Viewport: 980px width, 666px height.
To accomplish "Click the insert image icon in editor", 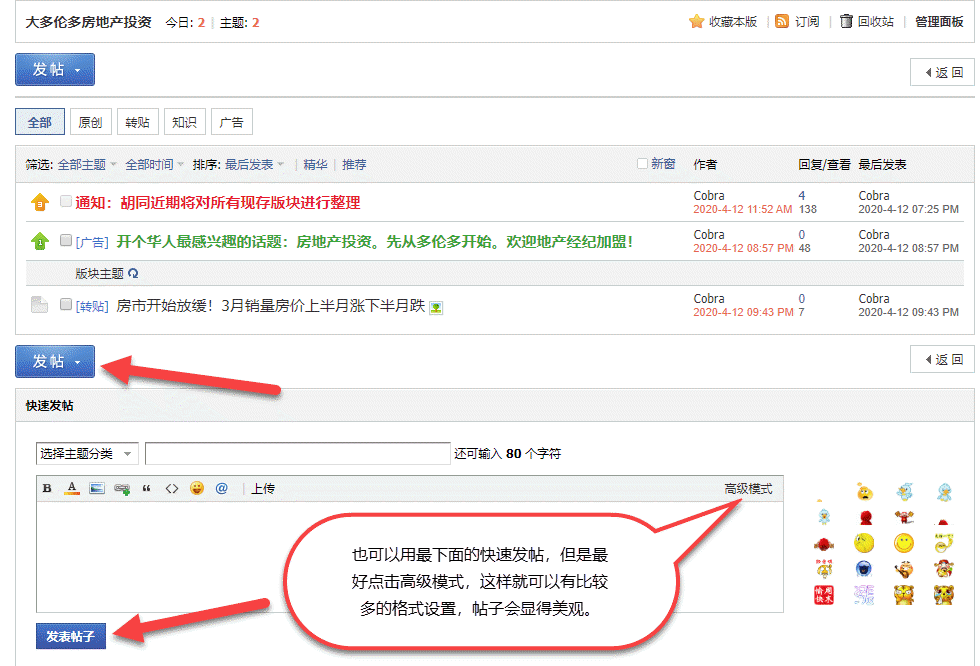I will [97, 489].
